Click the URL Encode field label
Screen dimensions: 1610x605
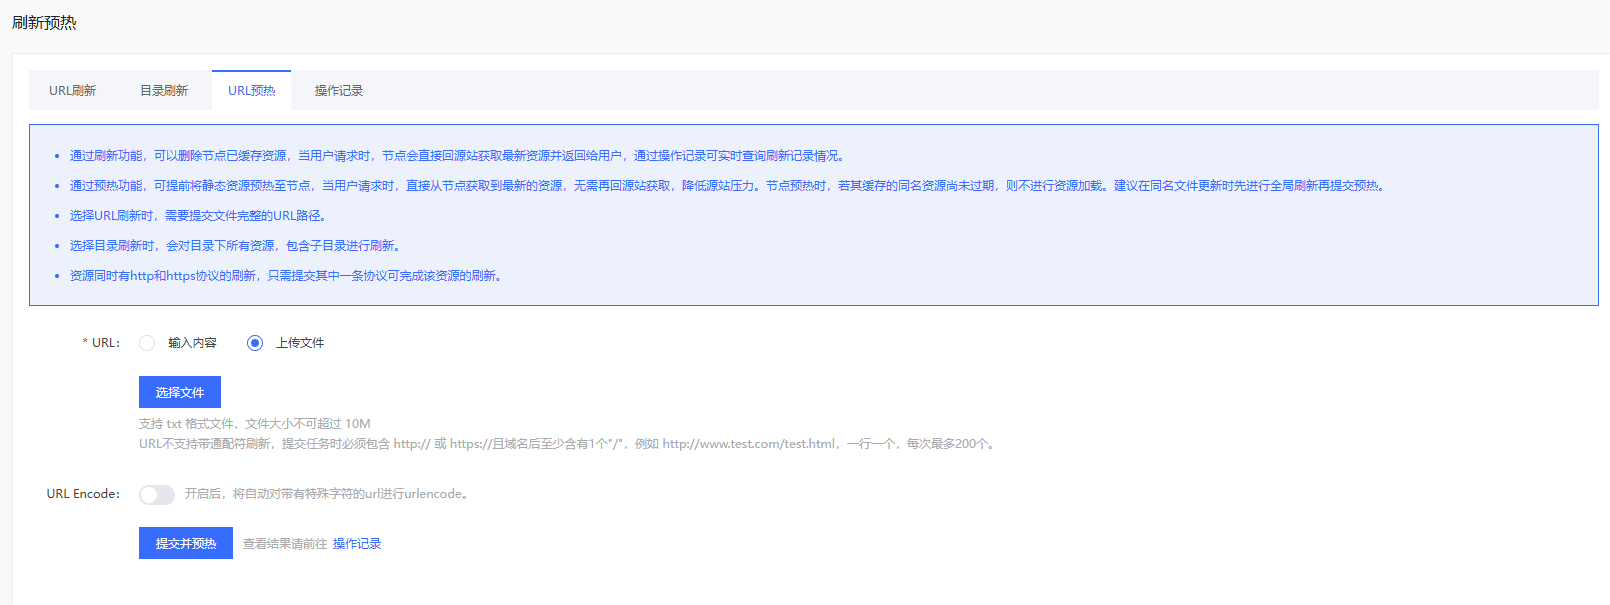(83, 494)
